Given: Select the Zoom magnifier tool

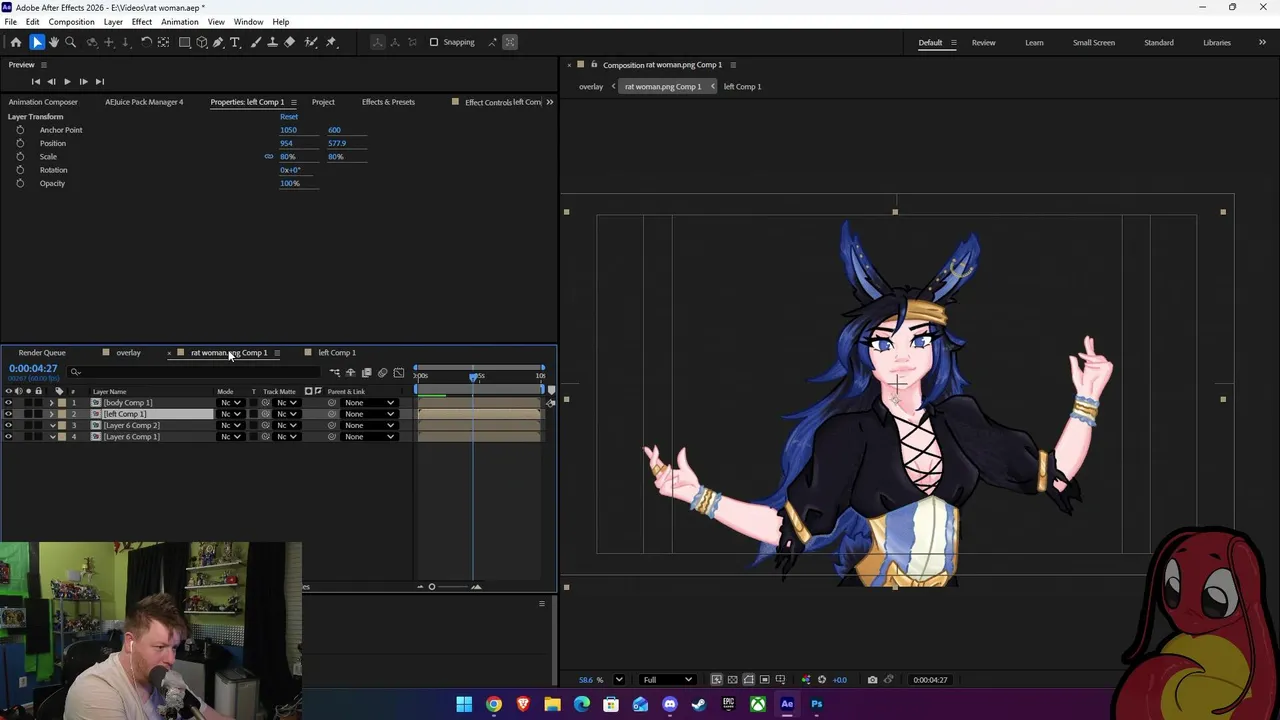Looking at the screenshot, I should (x=70, y=42).
